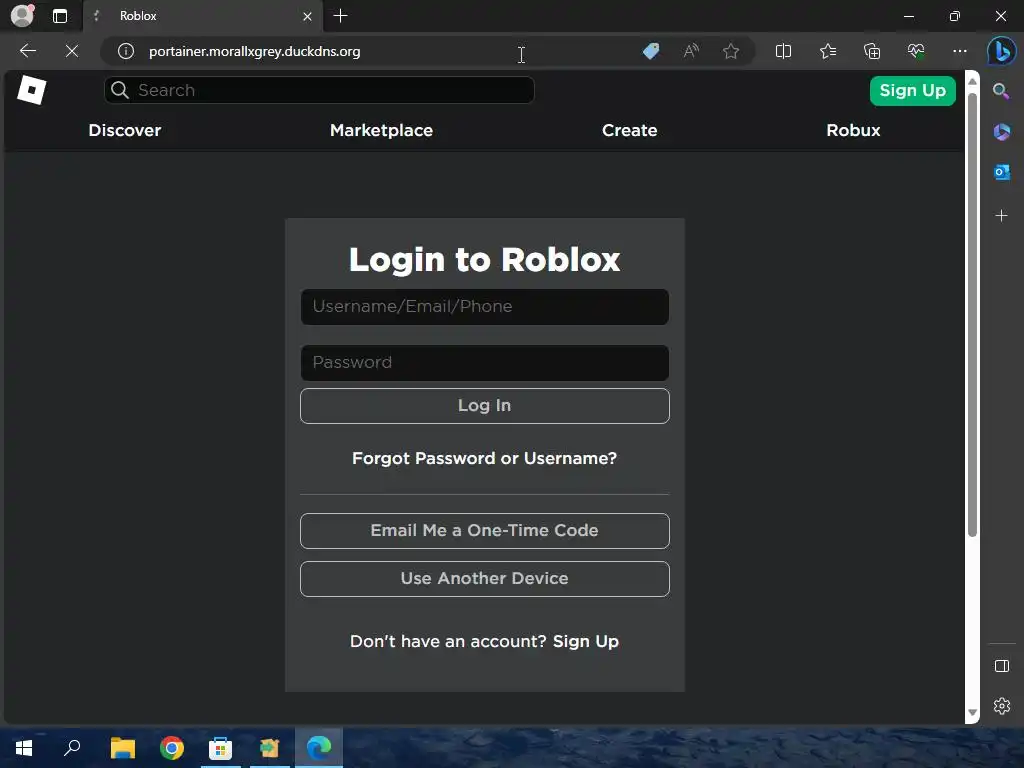
Task: Open the shopping price tag icon
Action: pos(651,51)
